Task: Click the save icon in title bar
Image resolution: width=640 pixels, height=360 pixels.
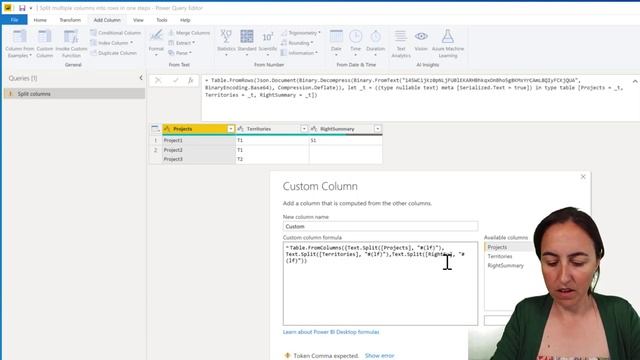Action: coord(22,8)
